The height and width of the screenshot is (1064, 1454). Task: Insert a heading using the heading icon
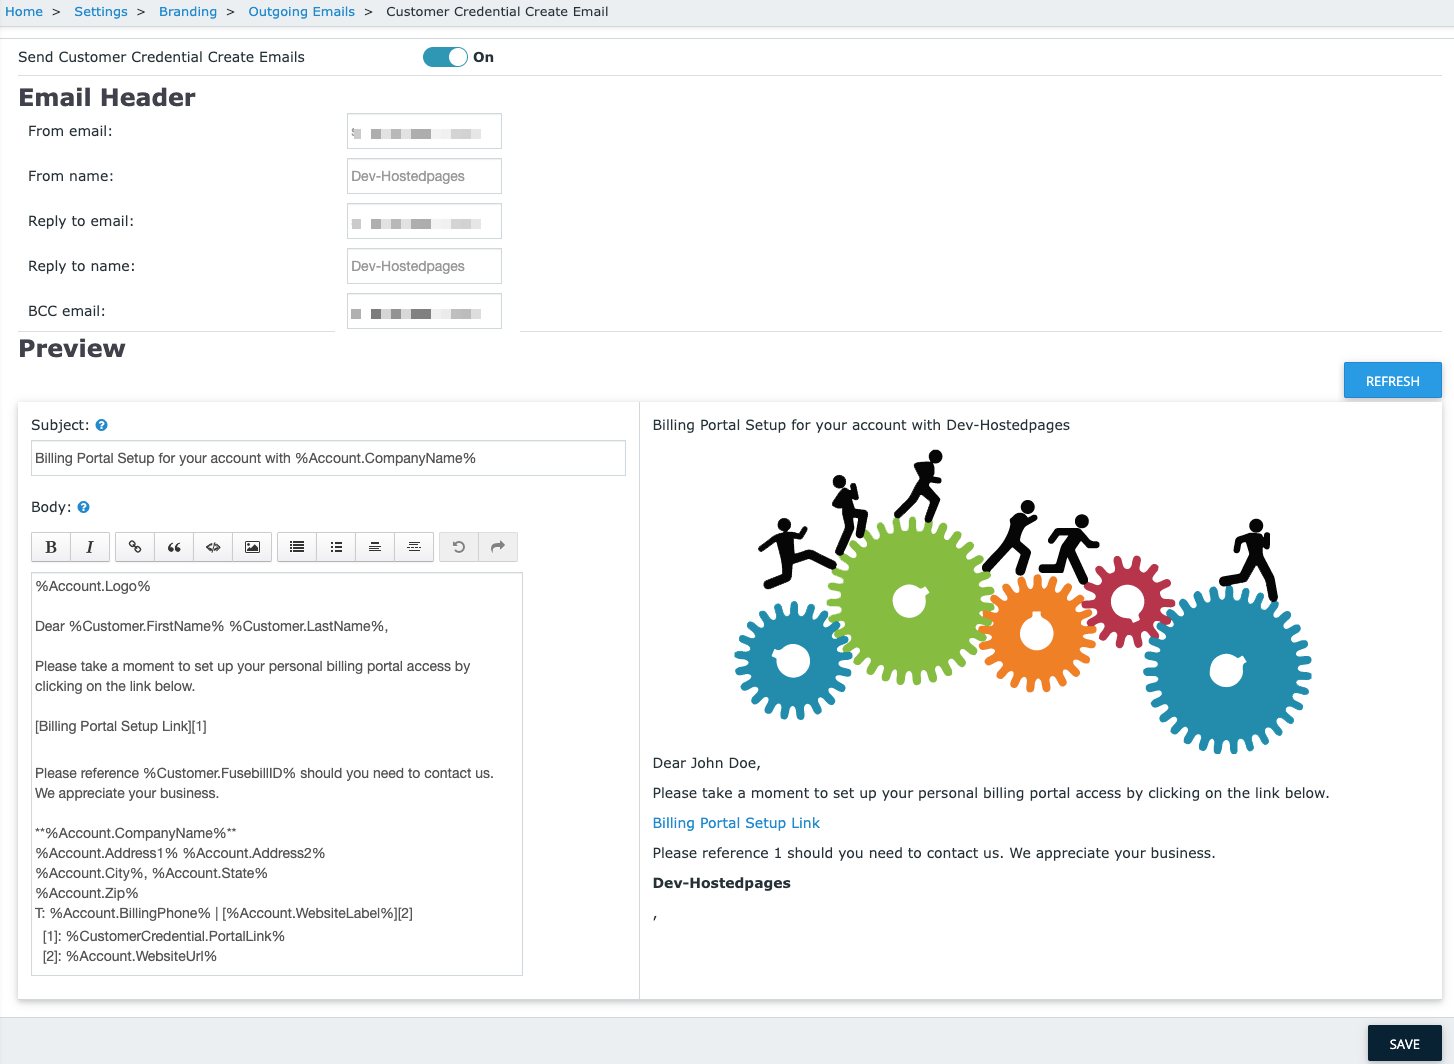pos(375,547)
